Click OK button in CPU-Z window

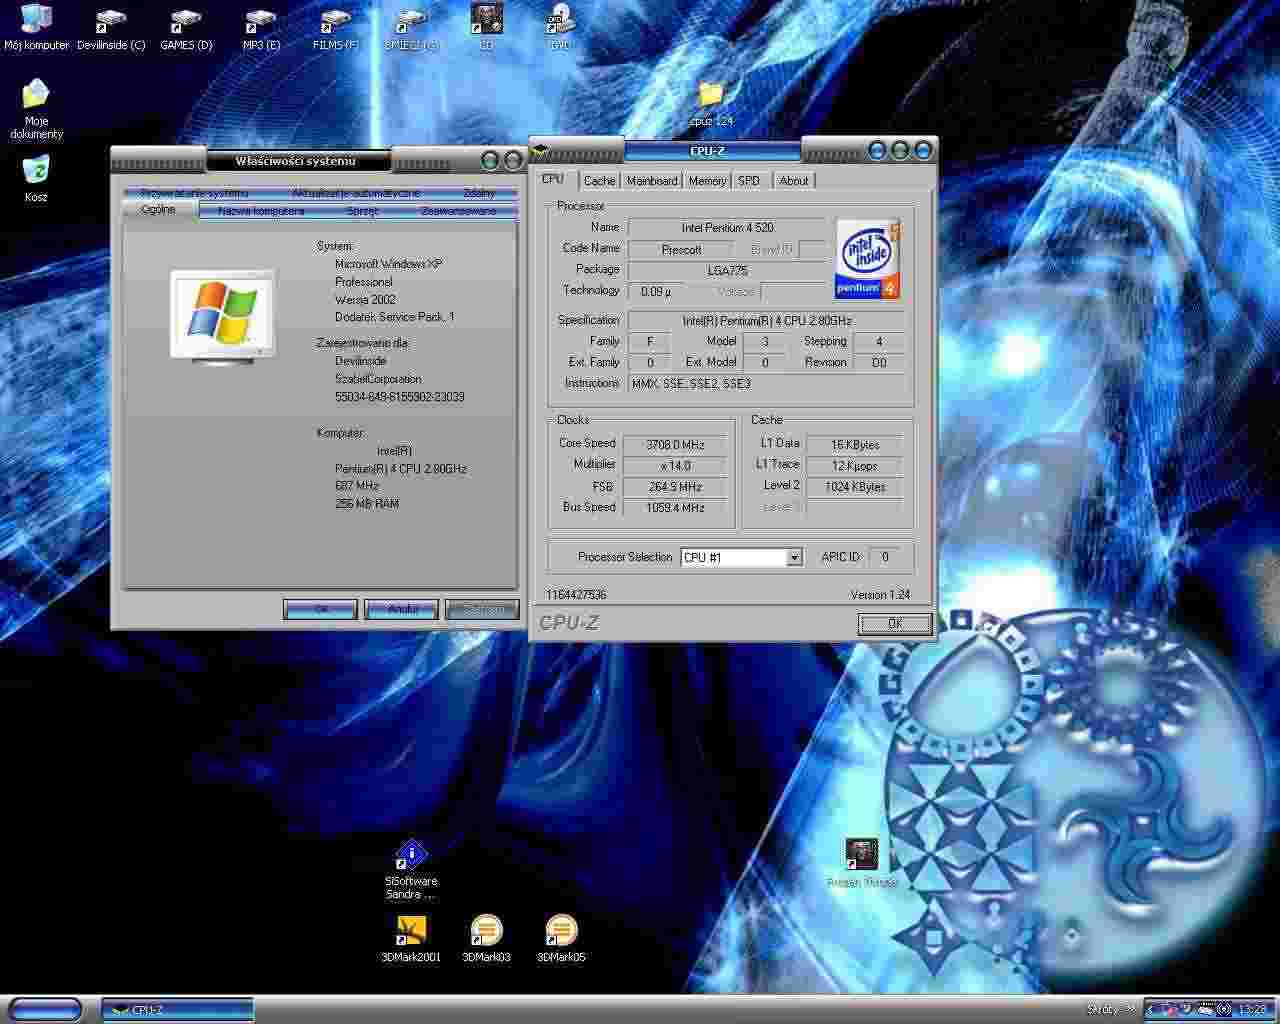tap(895, 623)
